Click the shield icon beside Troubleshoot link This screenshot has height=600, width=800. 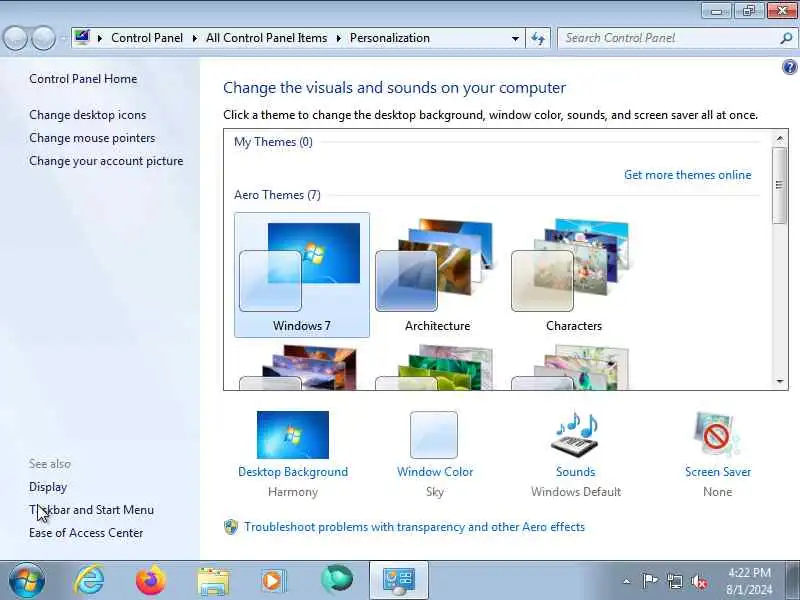point(231,527)
